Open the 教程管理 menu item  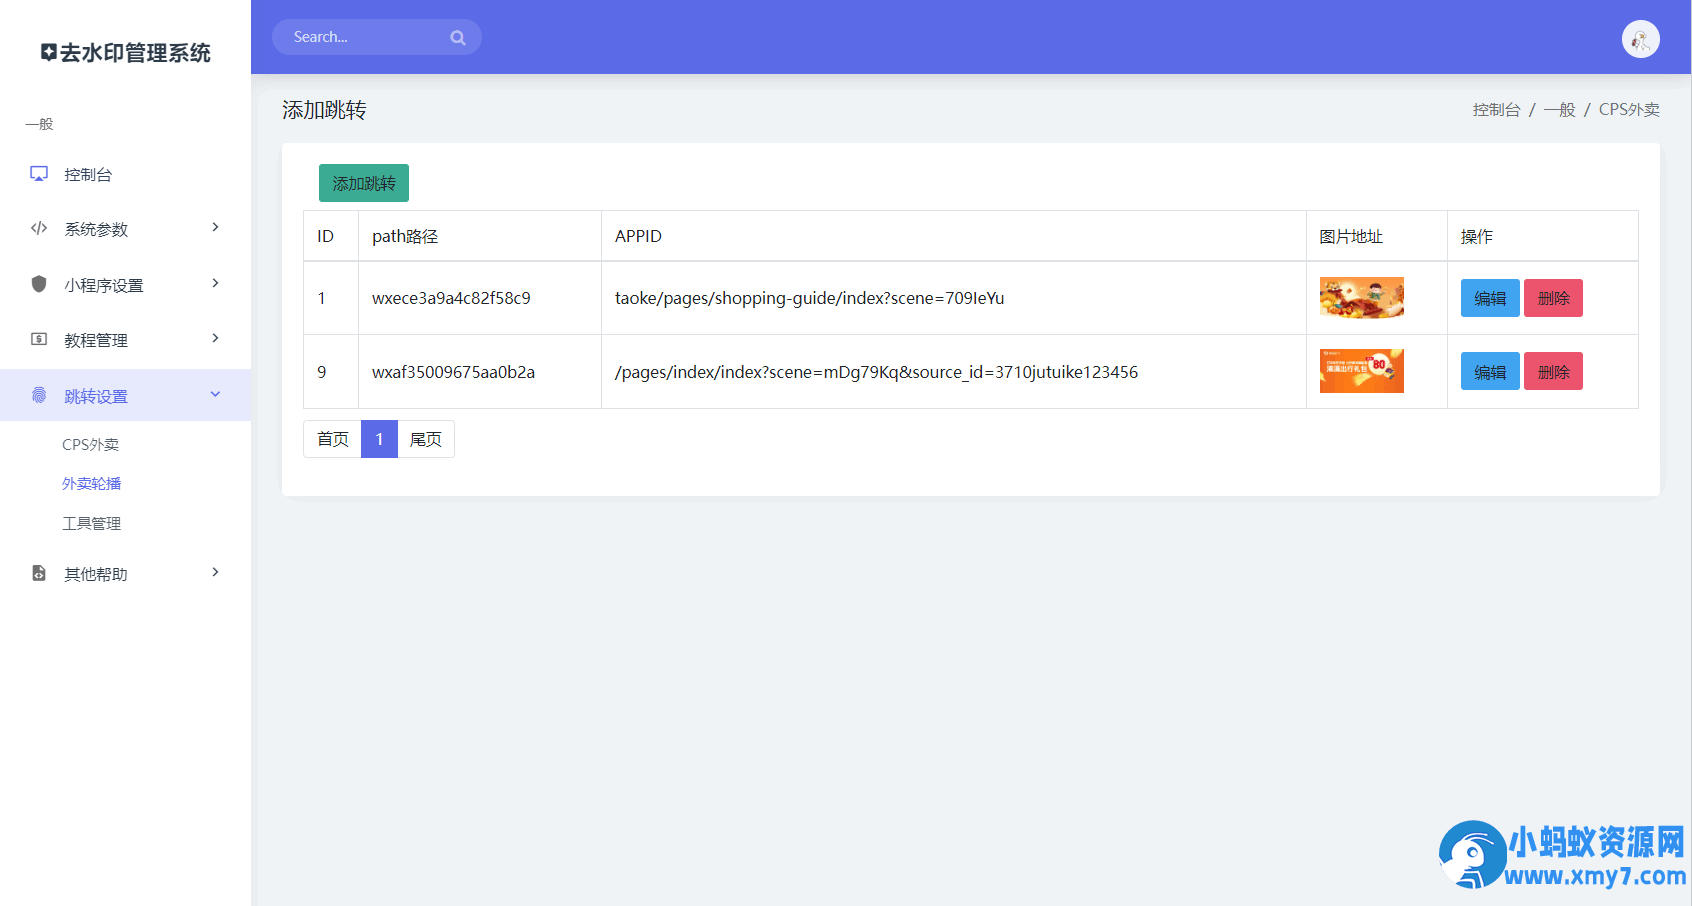(125, 340)
